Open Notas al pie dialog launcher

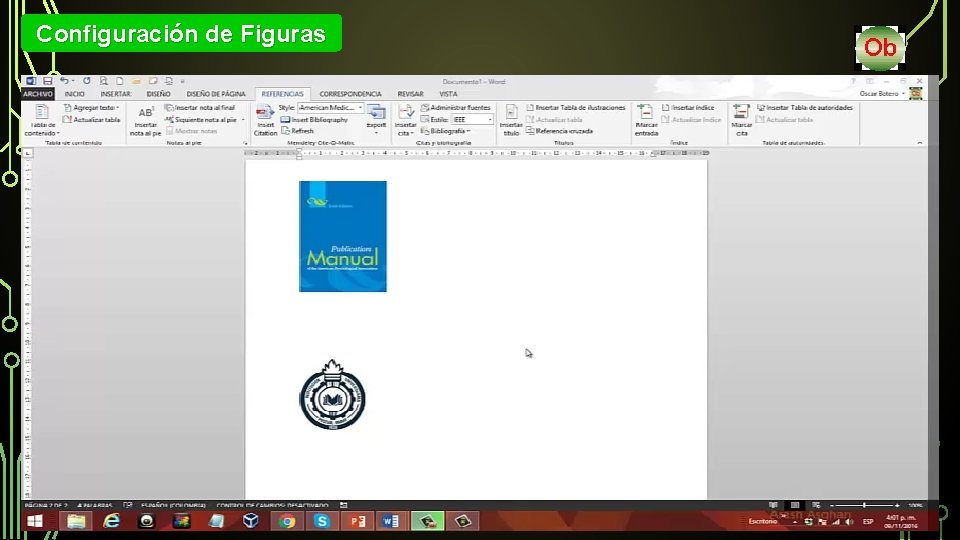point(246,143)
